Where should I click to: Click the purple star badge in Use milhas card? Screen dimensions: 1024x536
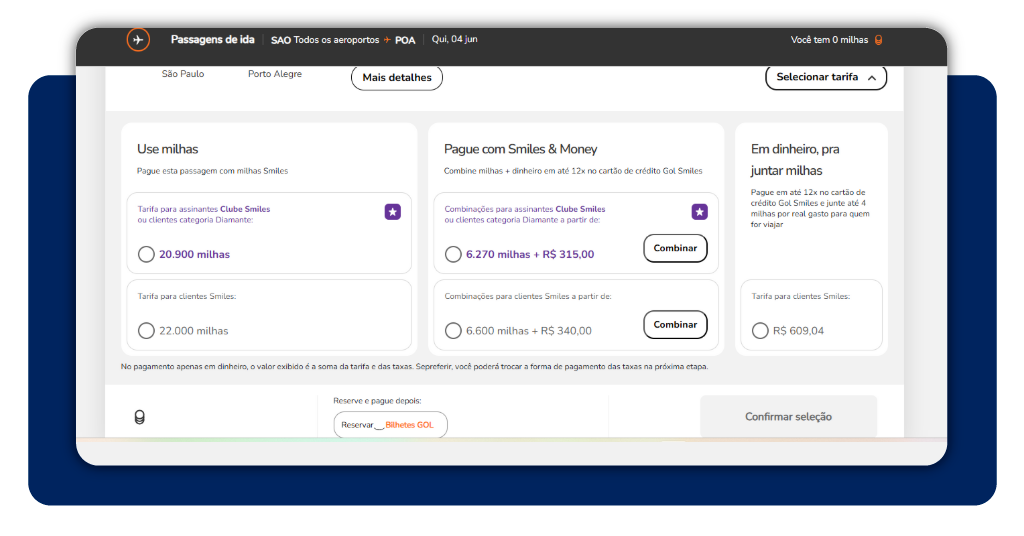point(392,212)
